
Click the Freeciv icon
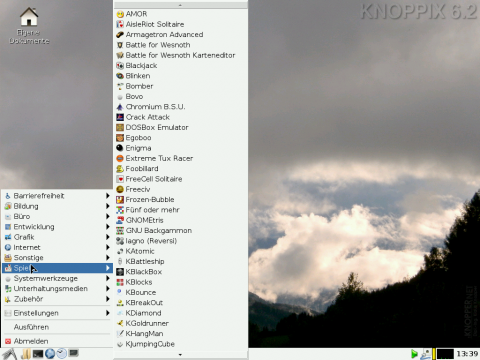point(120,190)
